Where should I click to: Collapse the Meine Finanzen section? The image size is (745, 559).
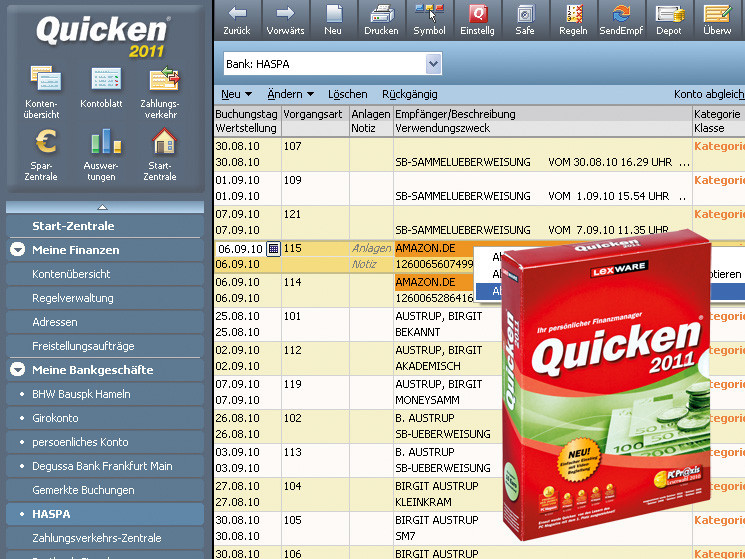point(18,249)
